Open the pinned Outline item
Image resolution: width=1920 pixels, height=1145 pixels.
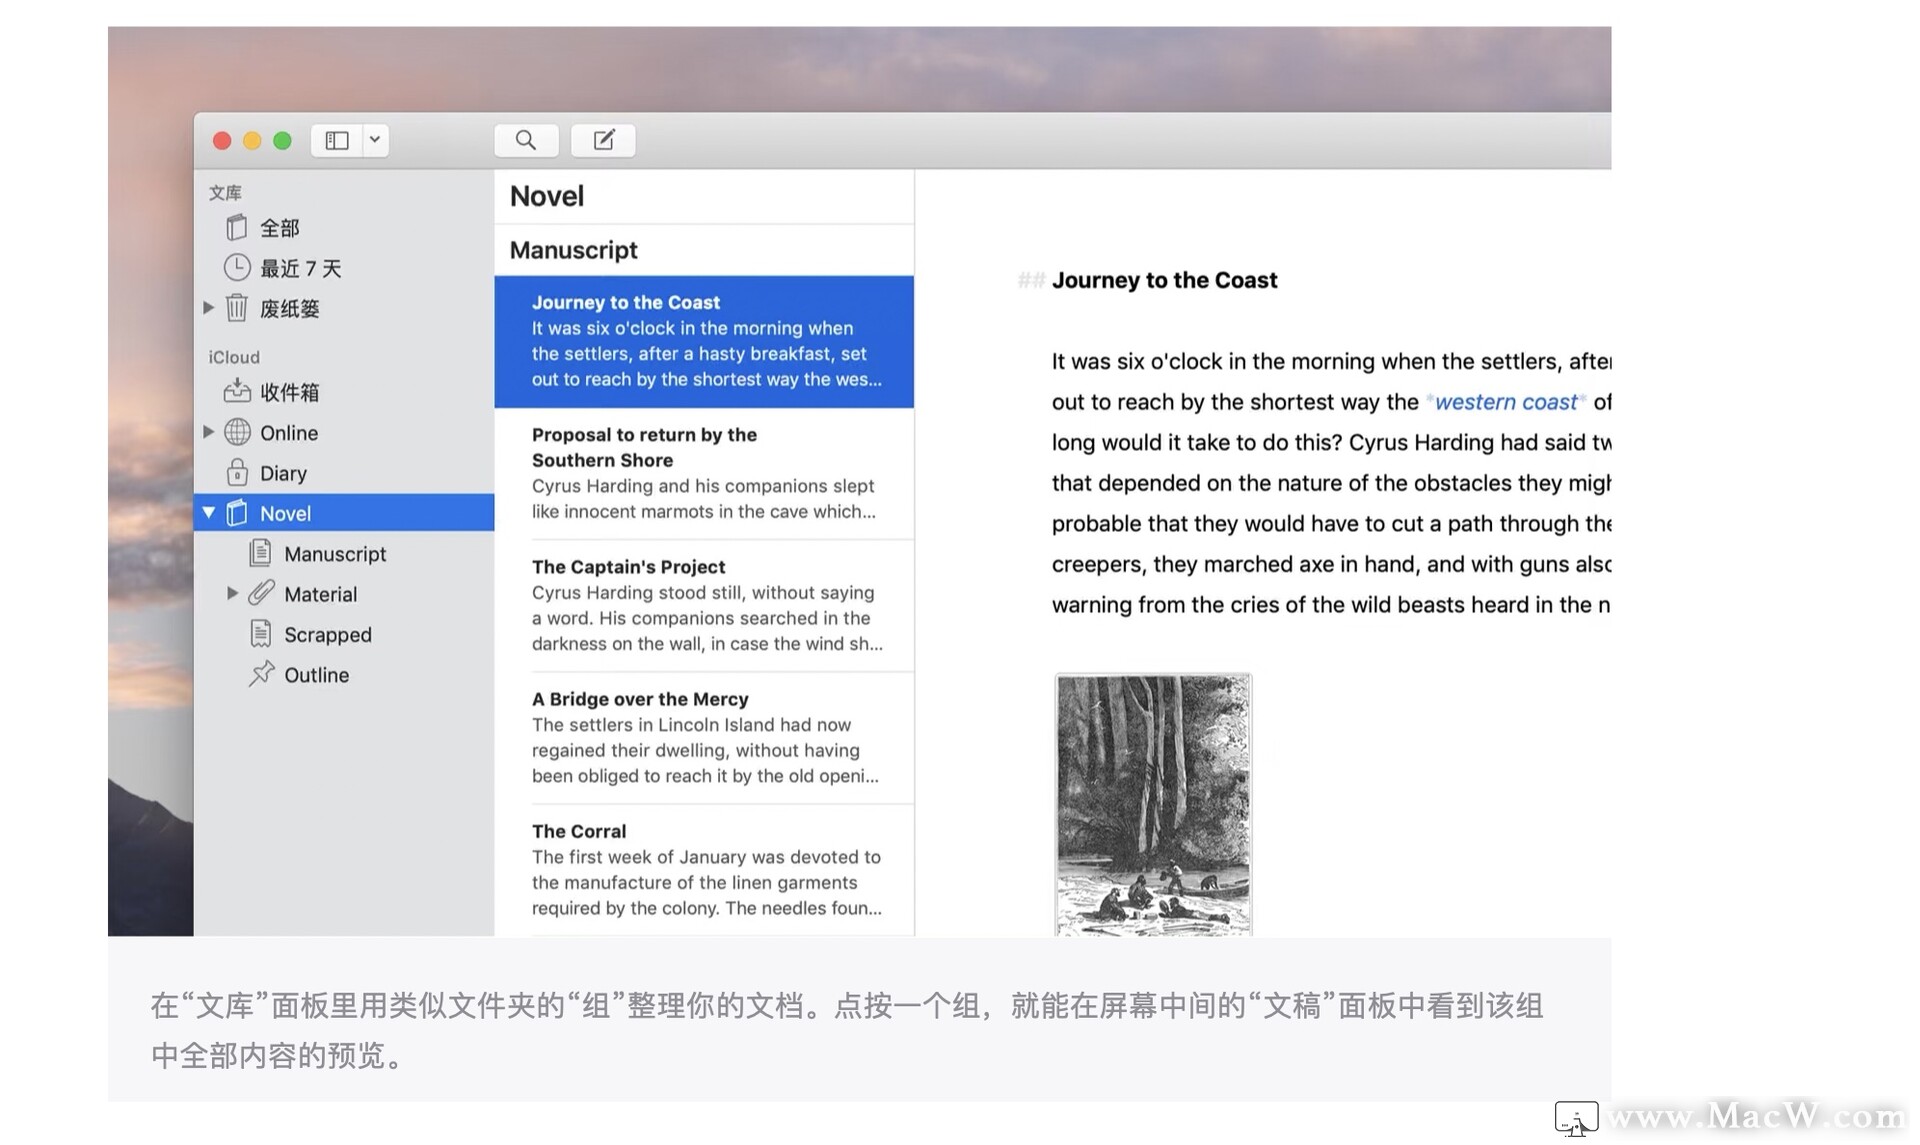[316, 675]
